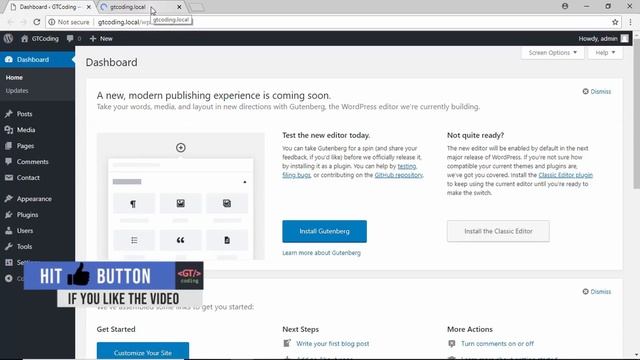Click the Dashboard gauge icon in sidebar
This screenshot has height=360, width=640.
pos(9,60)
